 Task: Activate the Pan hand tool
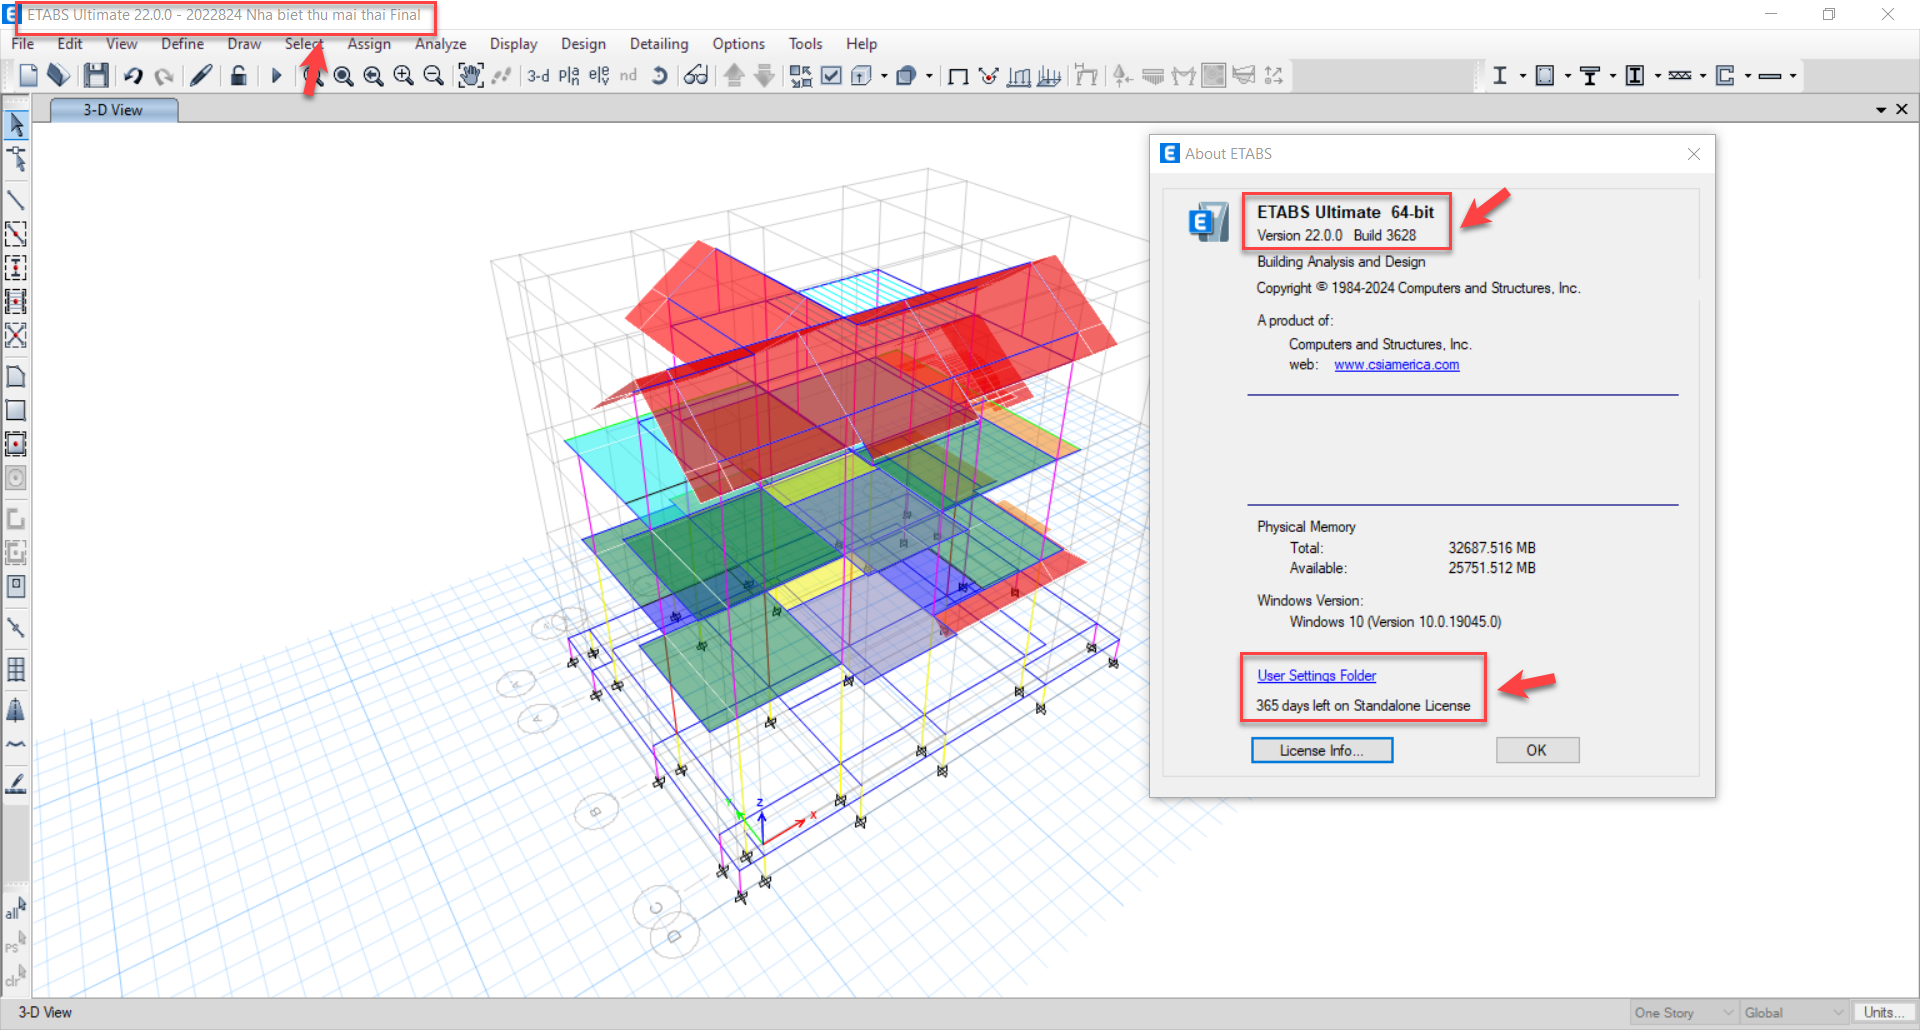tap(470, 76)
